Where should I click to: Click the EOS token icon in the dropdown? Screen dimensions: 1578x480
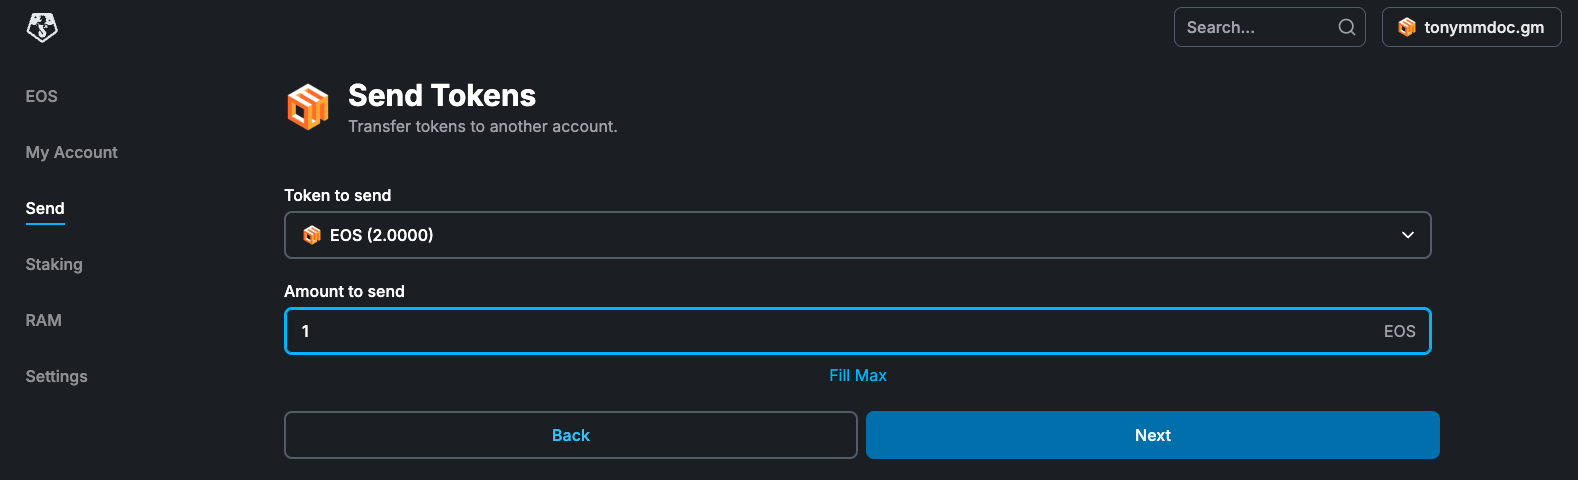[312, 235]
